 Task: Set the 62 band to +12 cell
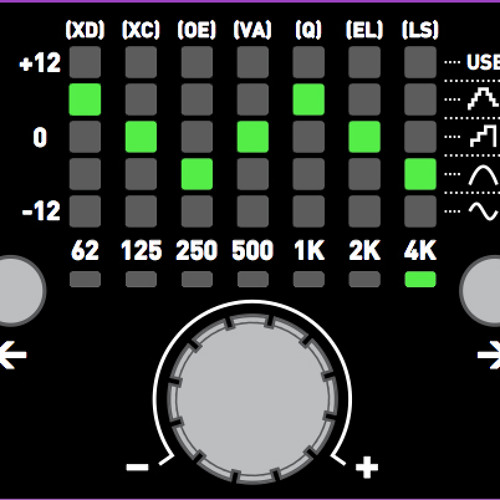click(x=85, y=62)
